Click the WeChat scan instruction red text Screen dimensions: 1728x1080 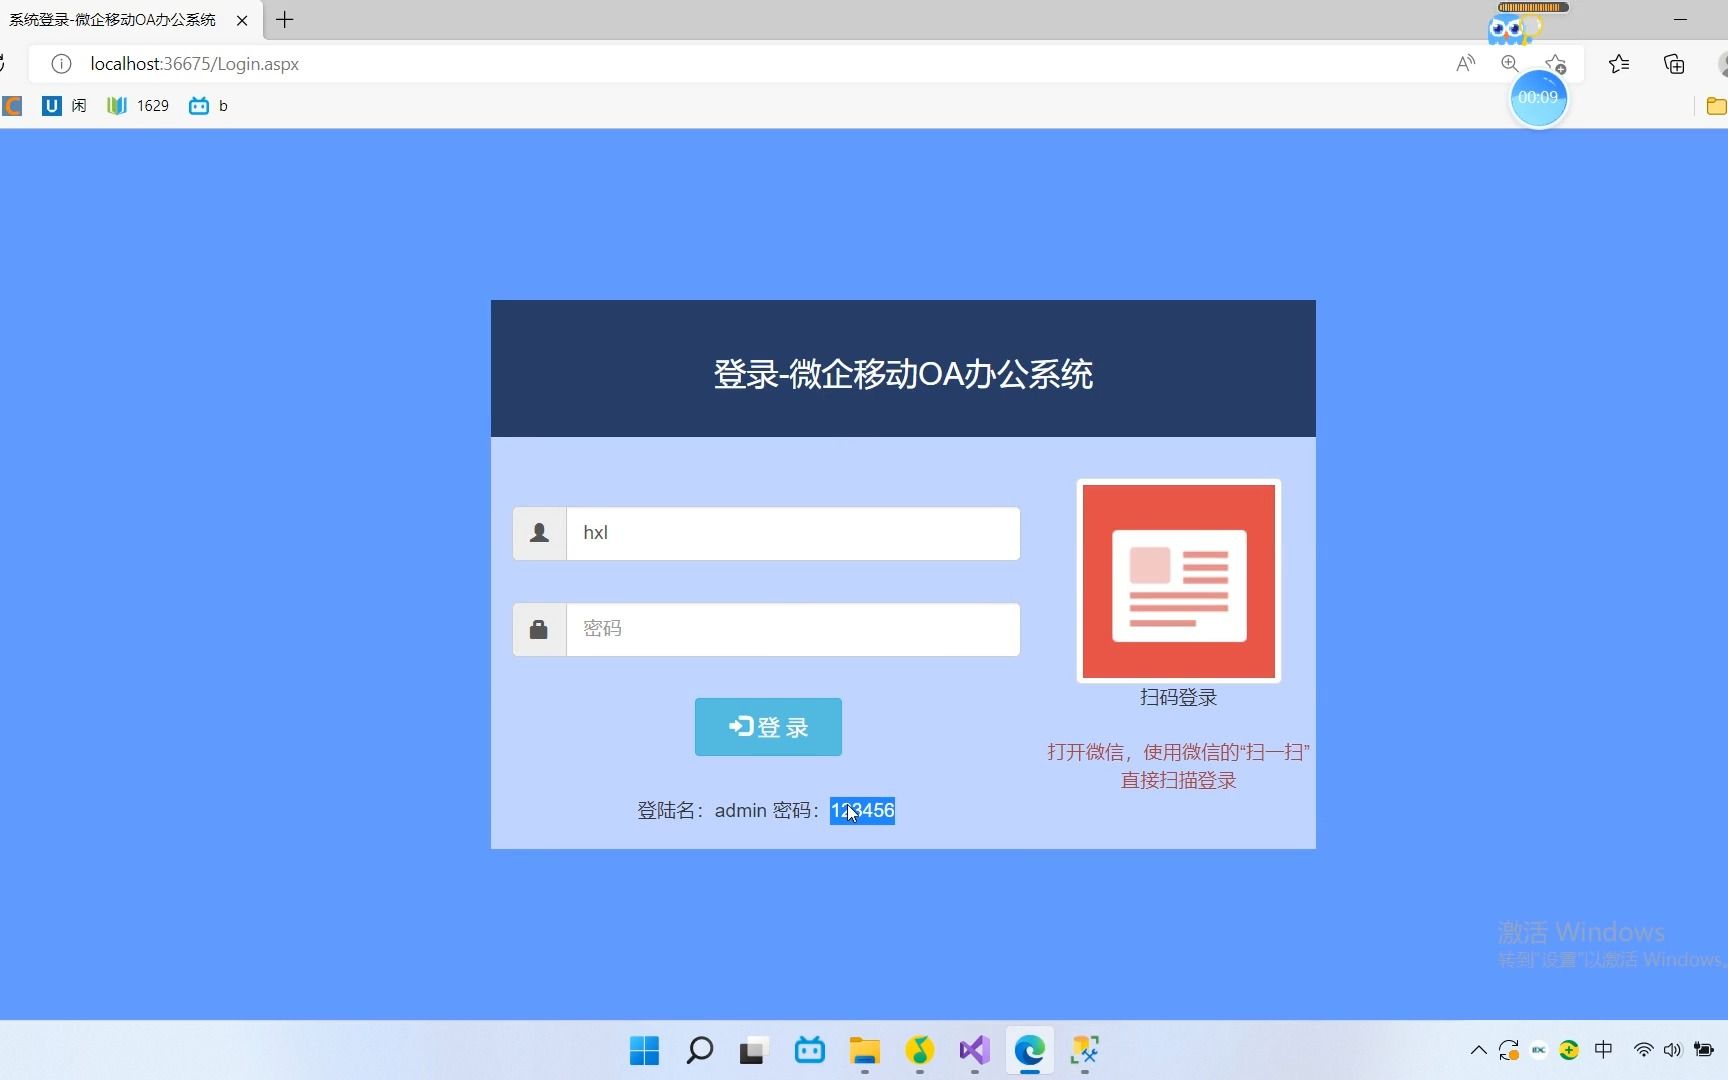1178,766
